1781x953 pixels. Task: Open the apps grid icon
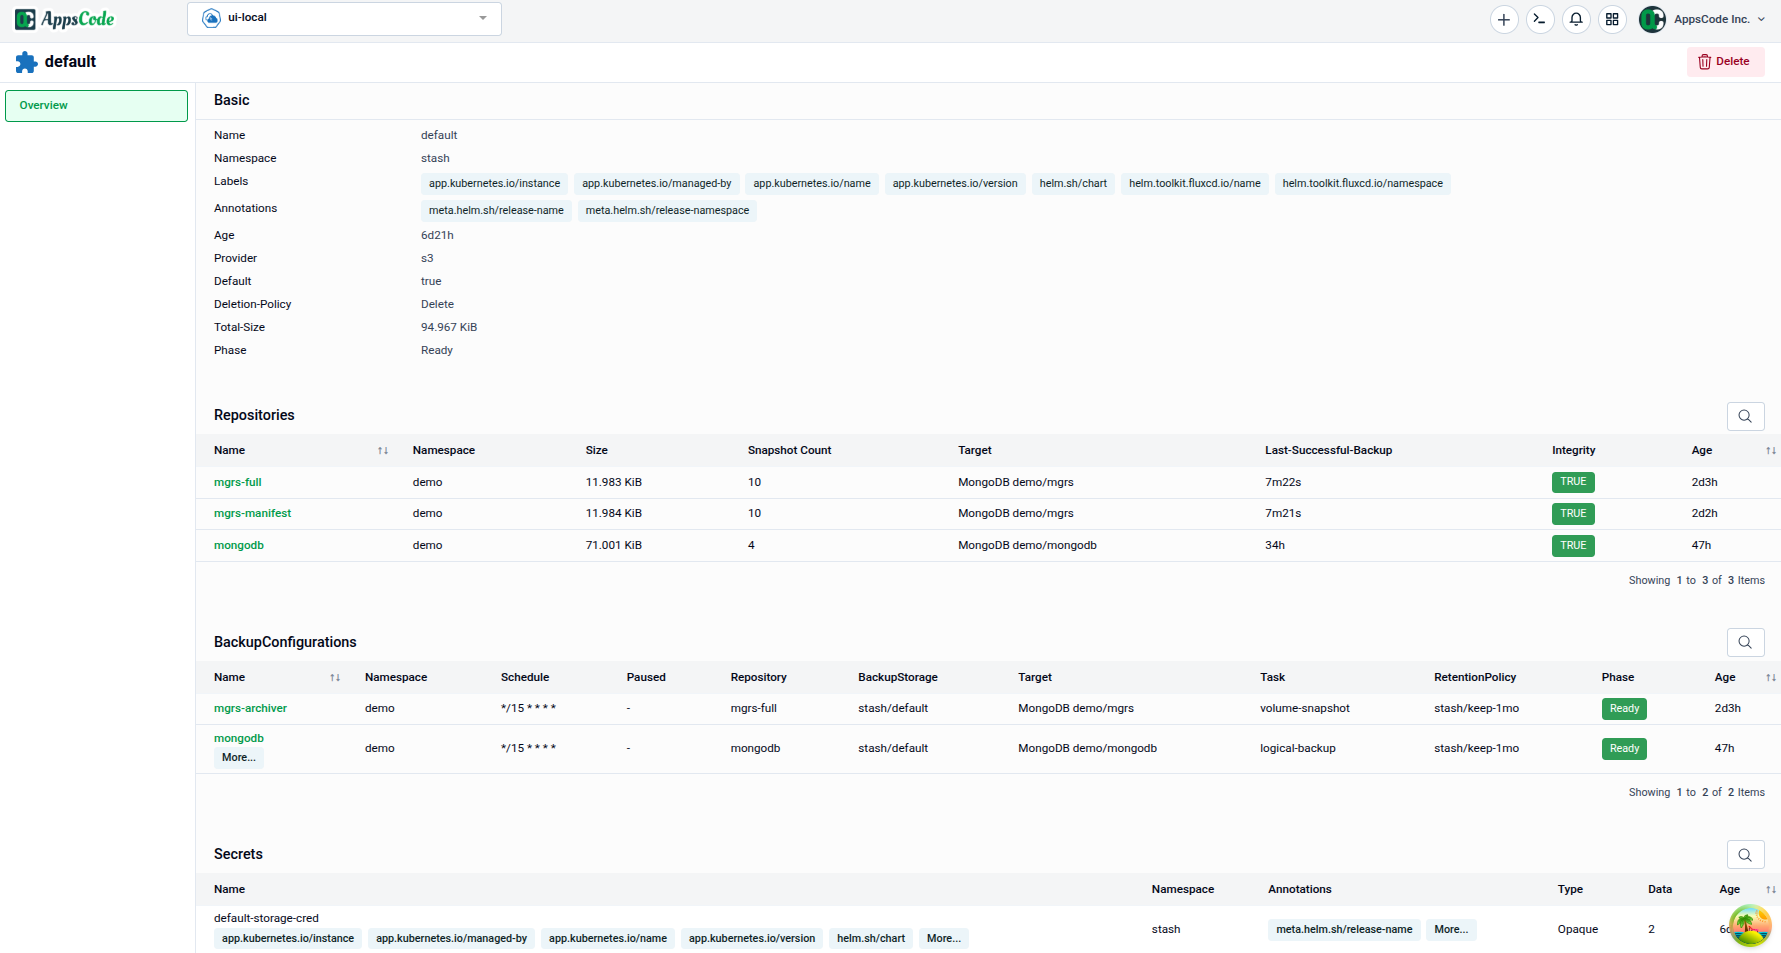coord(1613,19)
